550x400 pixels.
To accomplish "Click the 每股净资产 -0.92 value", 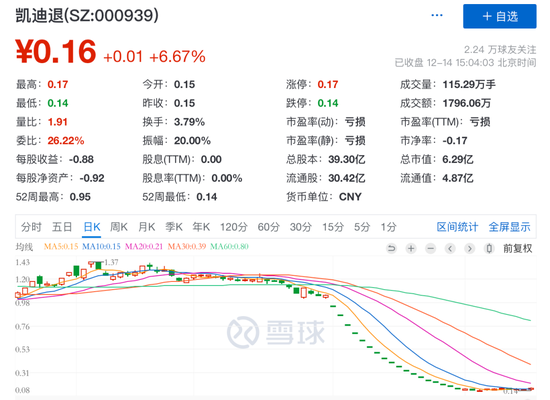I will [92, 178].
